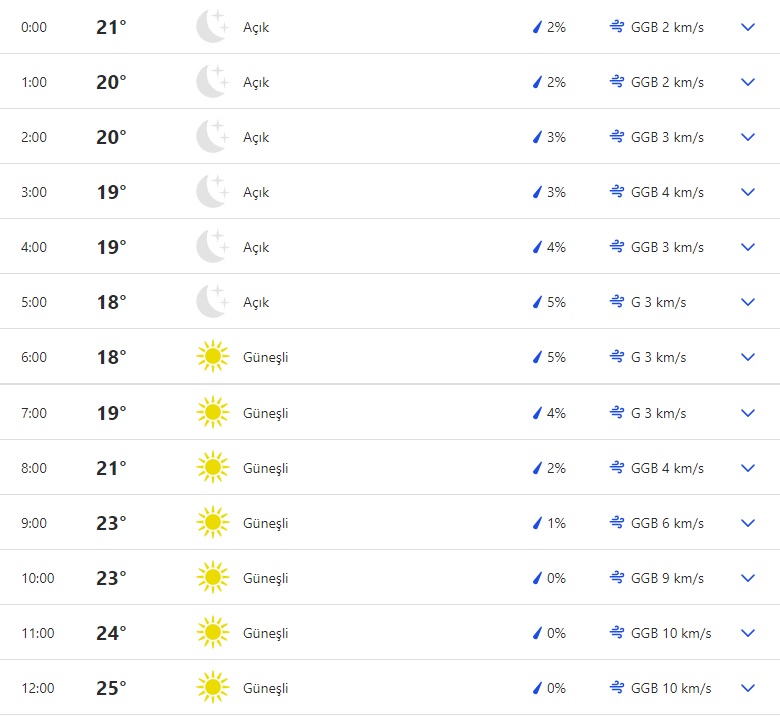Click the wind icon in the 10:00 row
This screenshot has width=780, height=716.
(616, 578)
